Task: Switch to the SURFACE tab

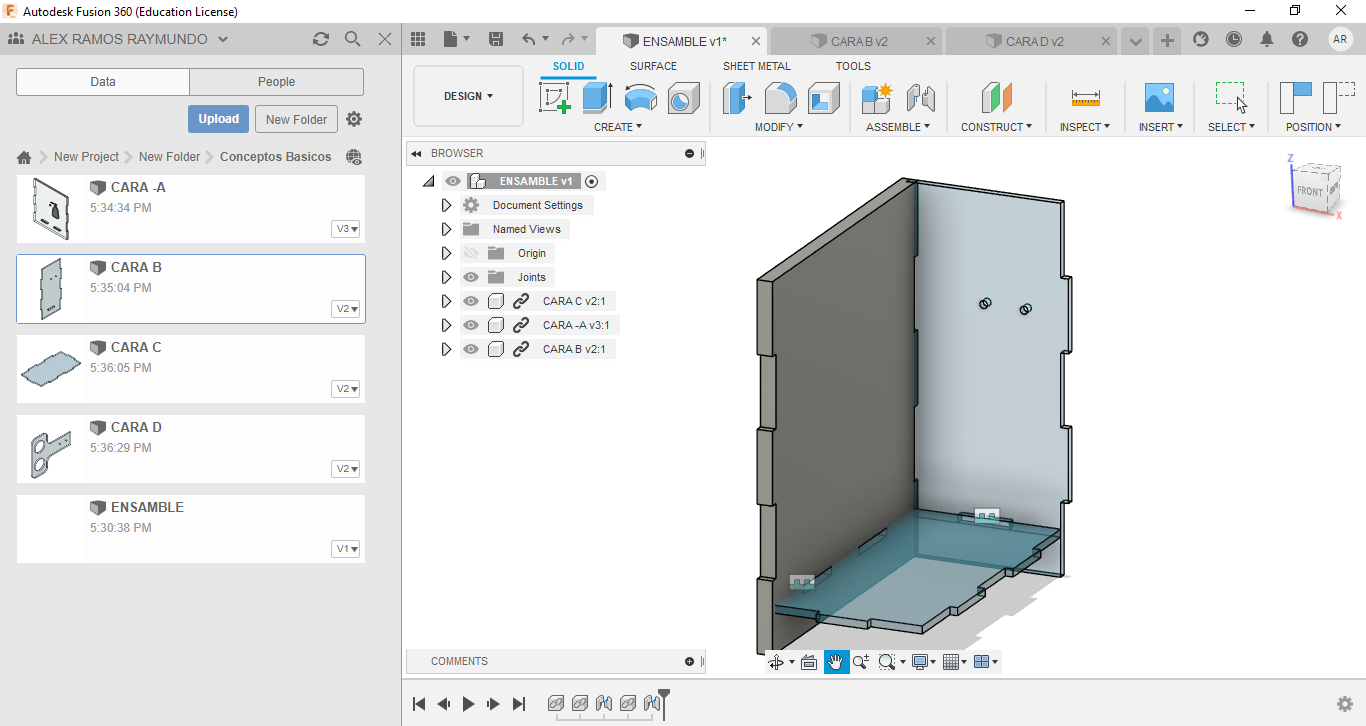Action: pos(653,66)
